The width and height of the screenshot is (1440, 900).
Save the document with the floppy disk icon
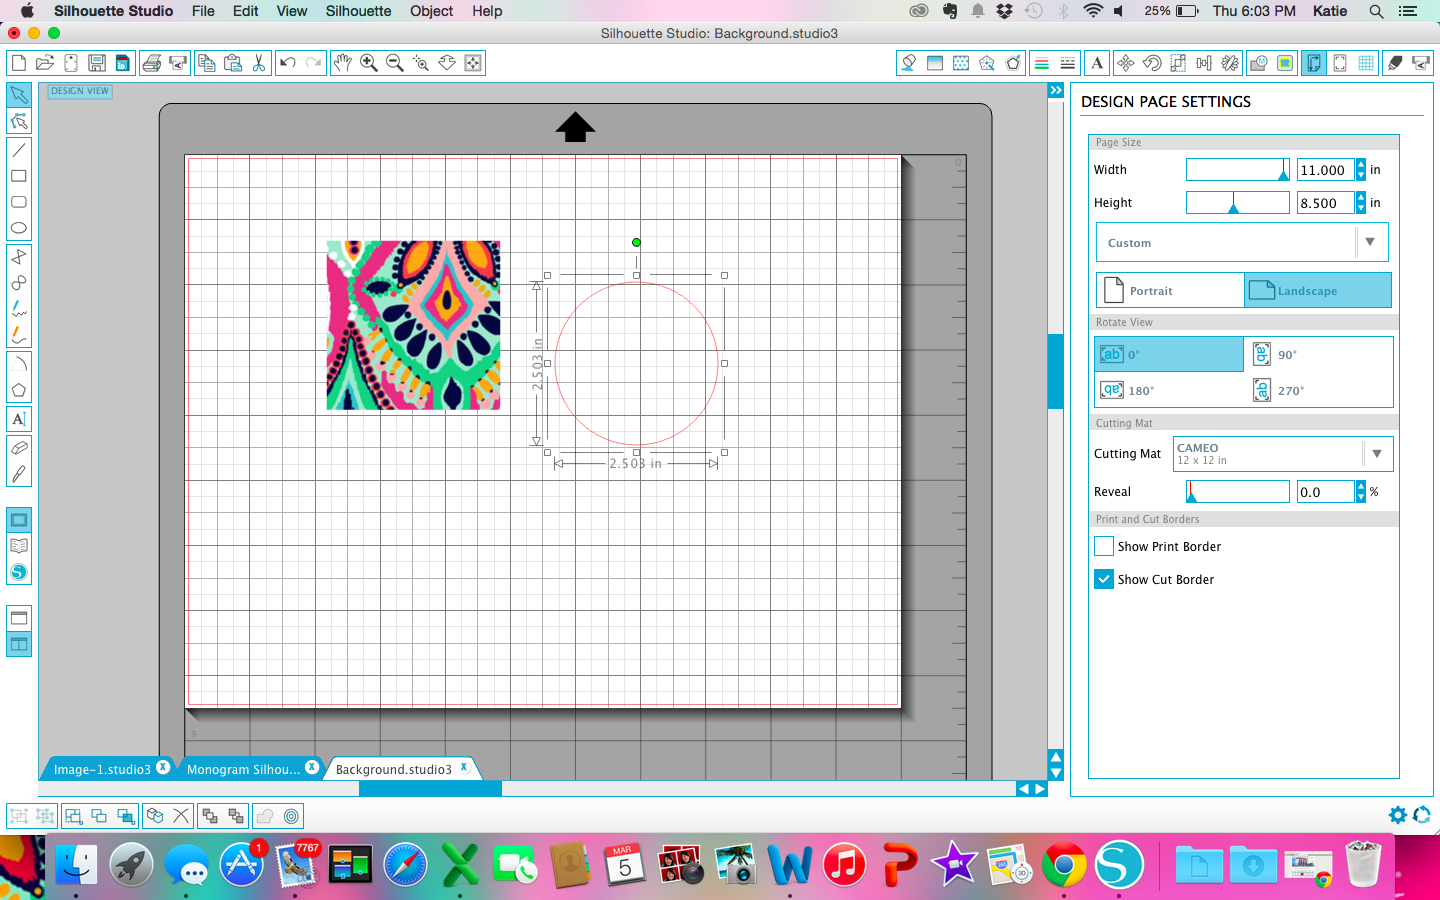pos(97,63)
